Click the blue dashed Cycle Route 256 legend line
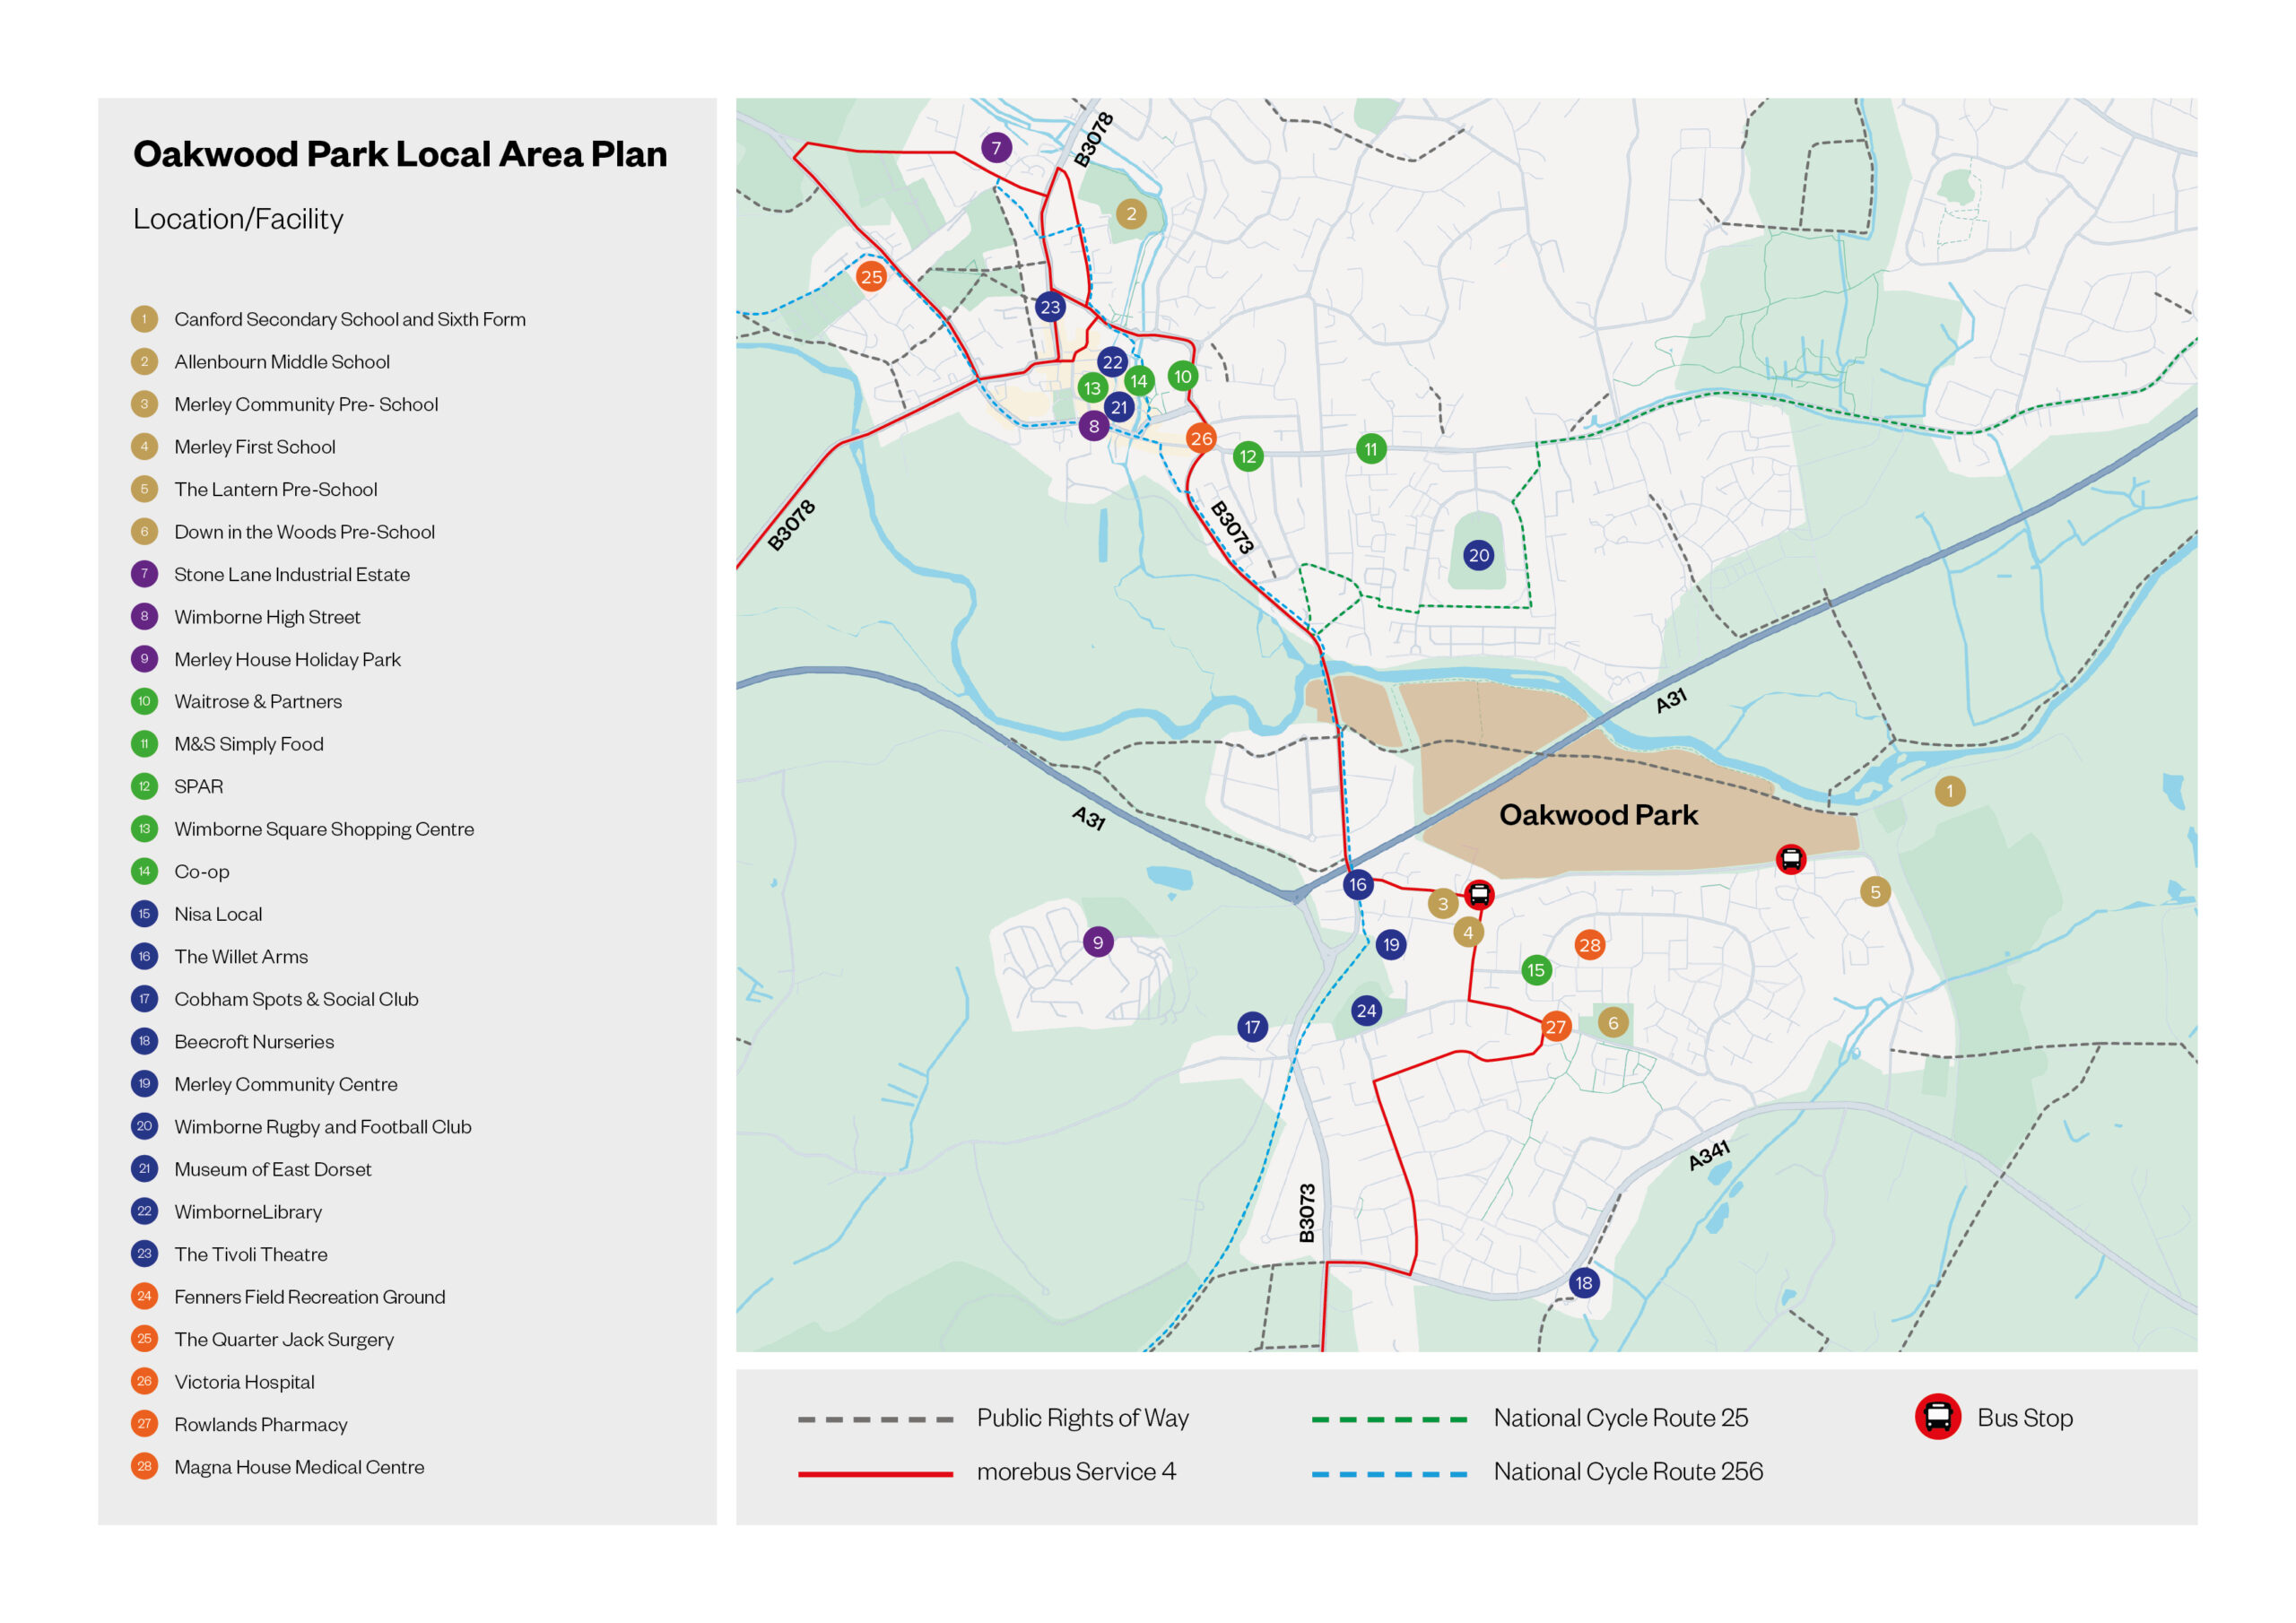The height and width of the screenshot is (1623, 2296). coord(1389,1474)
